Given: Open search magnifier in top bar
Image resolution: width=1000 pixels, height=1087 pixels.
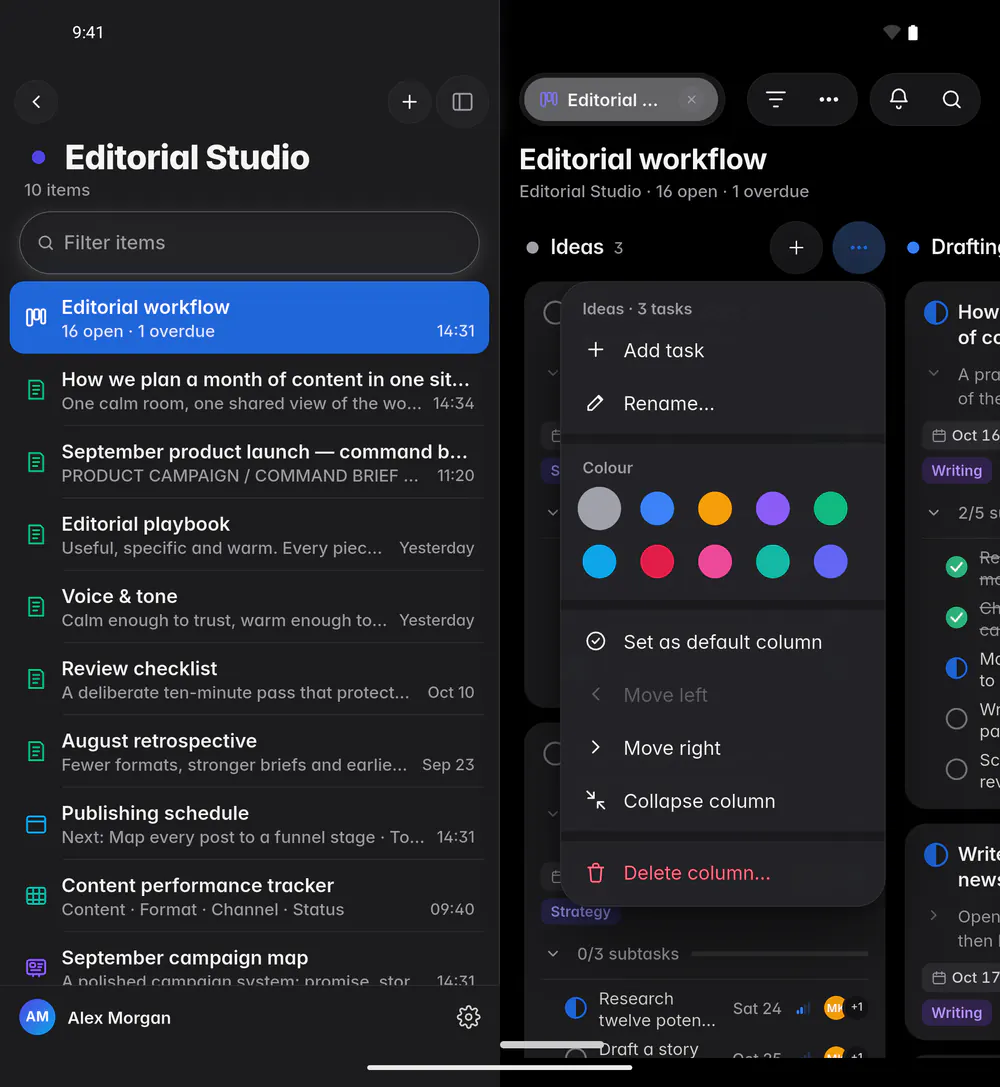Looking at the screenshot, I should click(951, 100).
